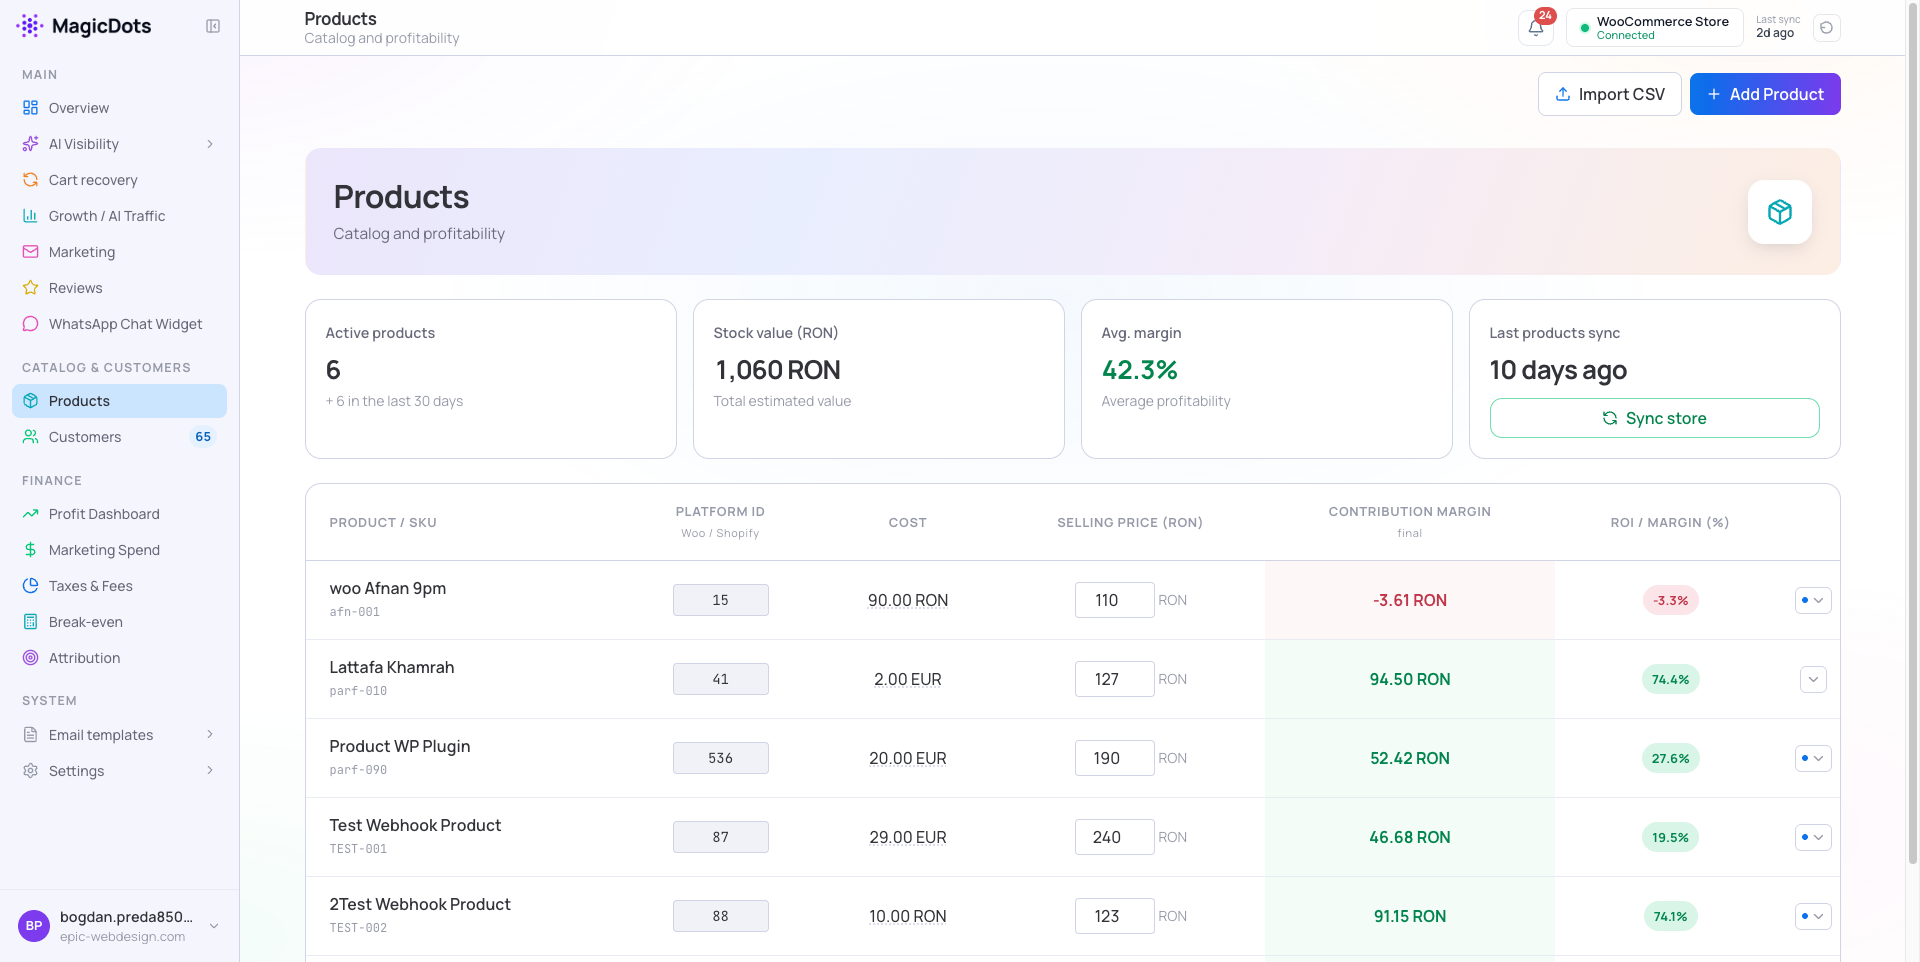Expand the Email templates submenu chevron
Viewport: 1920px width, 962px height.
click(x=210, y=735)
